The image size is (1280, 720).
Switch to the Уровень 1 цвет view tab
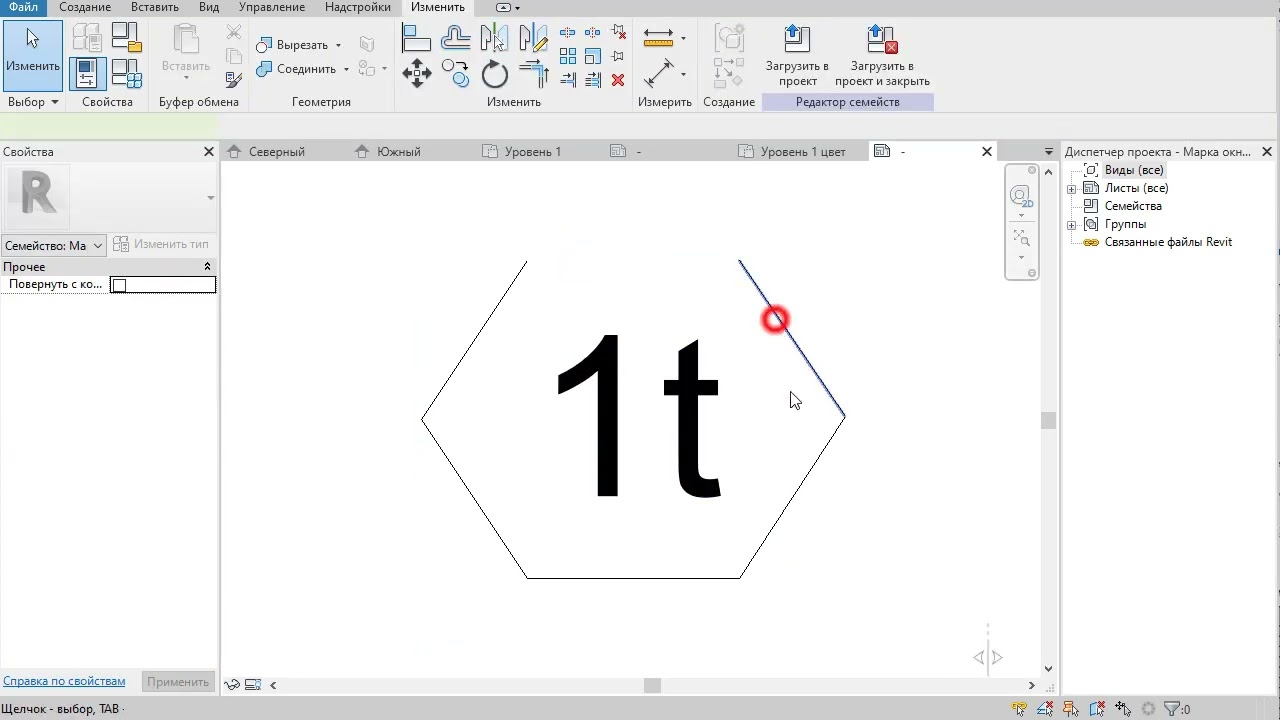pyautogui.click(x=792, y=152)
